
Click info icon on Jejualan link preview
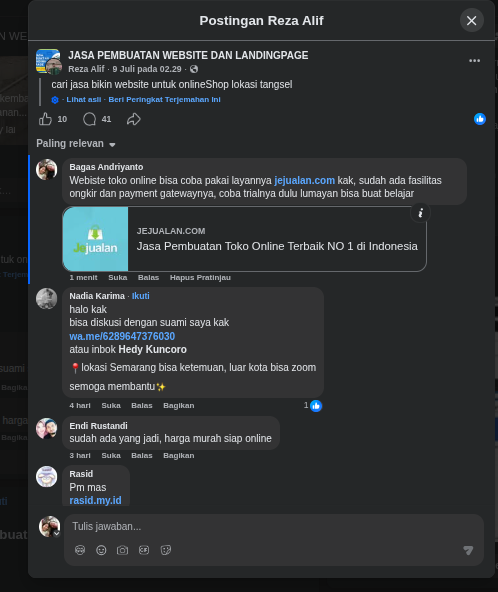(420, 213)
